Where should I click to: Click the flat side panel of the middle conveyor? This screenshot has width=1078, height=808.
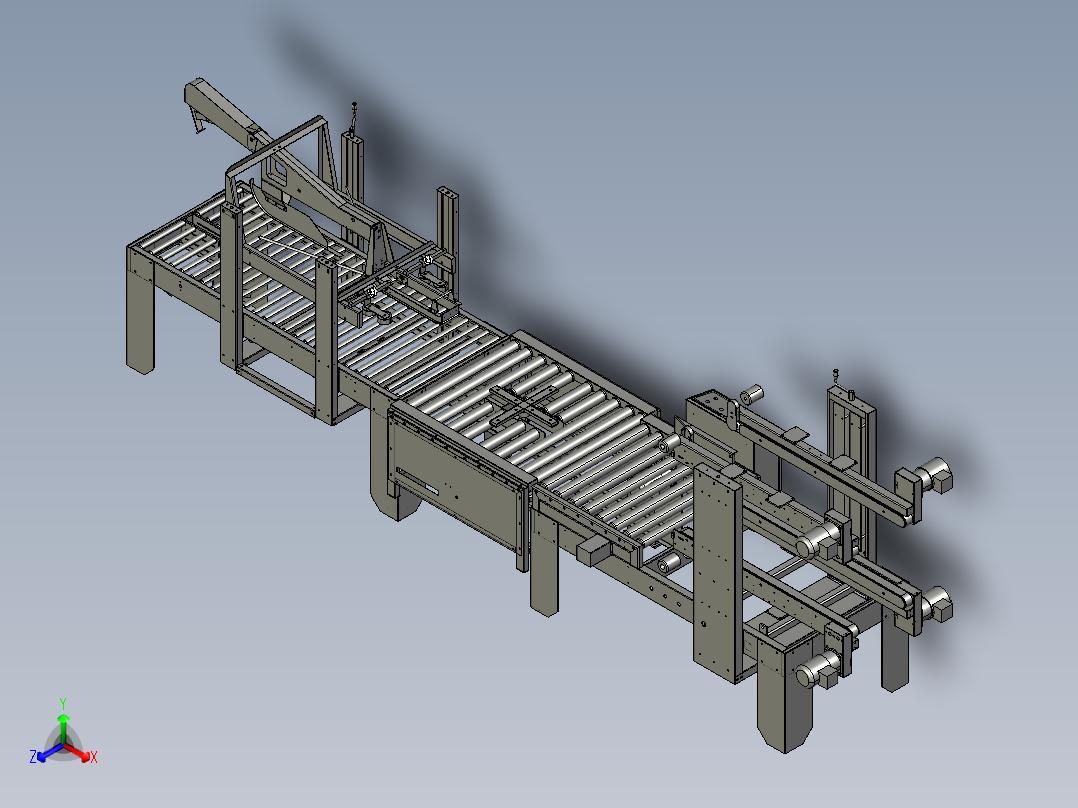(455, 476)
